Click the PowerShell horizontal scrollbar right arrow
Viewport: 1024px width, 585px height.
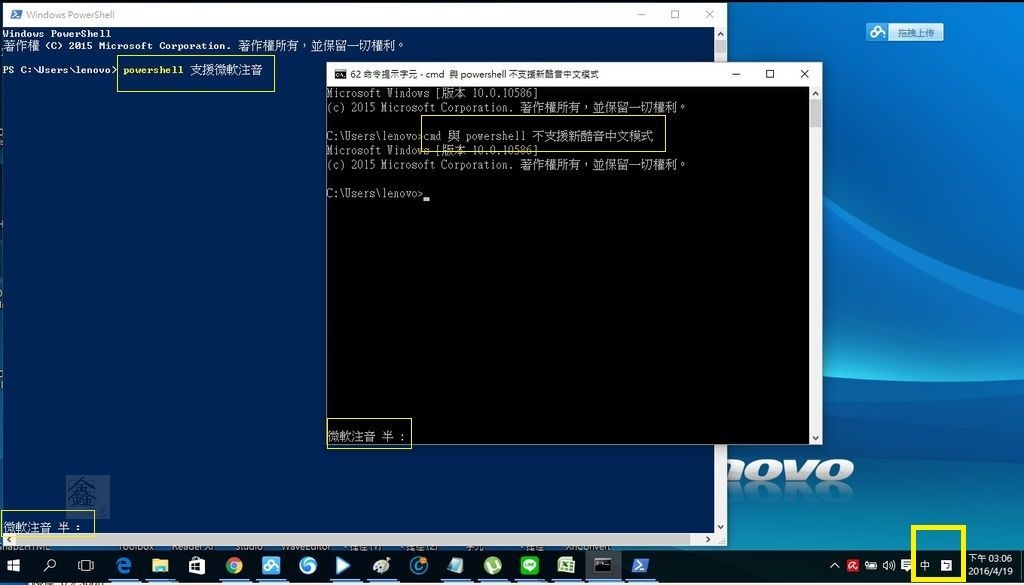coord(709,539)
